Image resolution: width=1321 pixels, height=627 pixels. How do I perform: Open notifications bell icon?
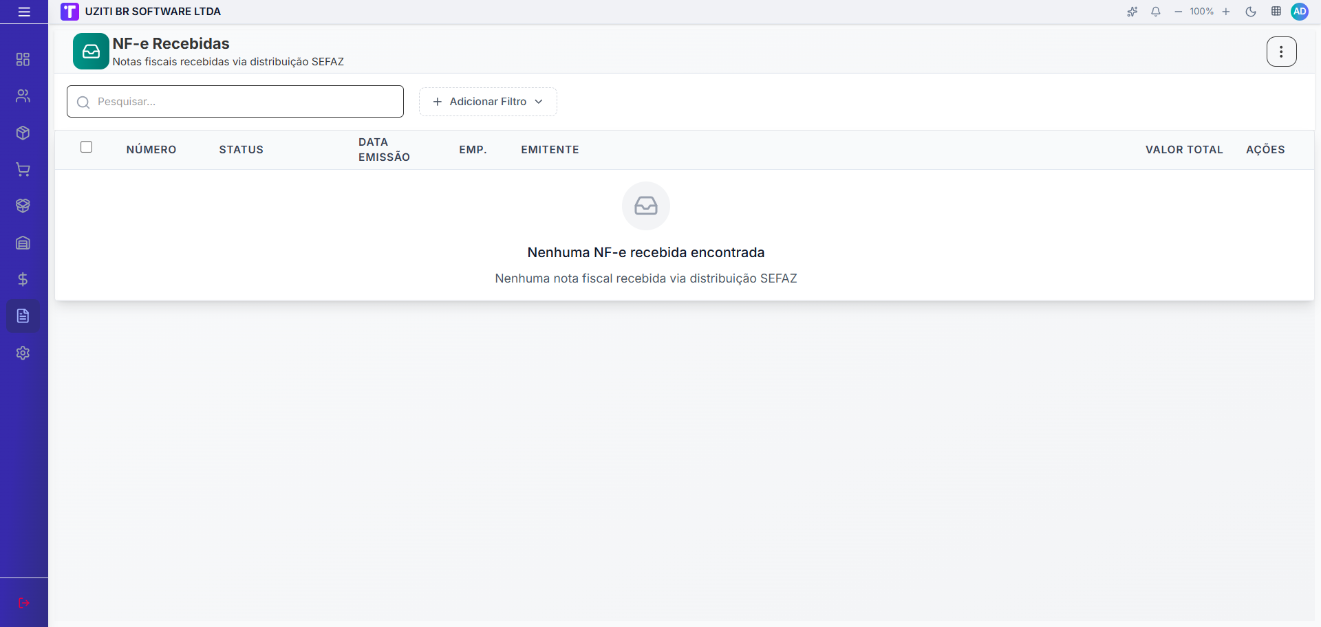[x=1155, y=11]
